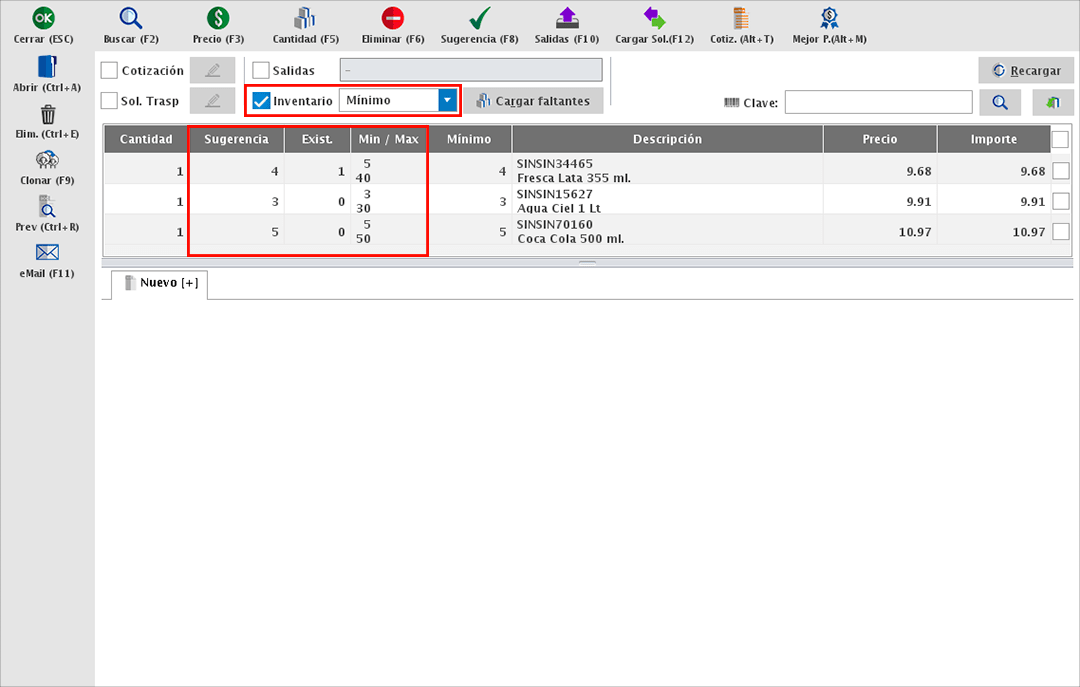
Task: Click the Sugerencia (F8) checkmark icon
Action: point(479,18)
